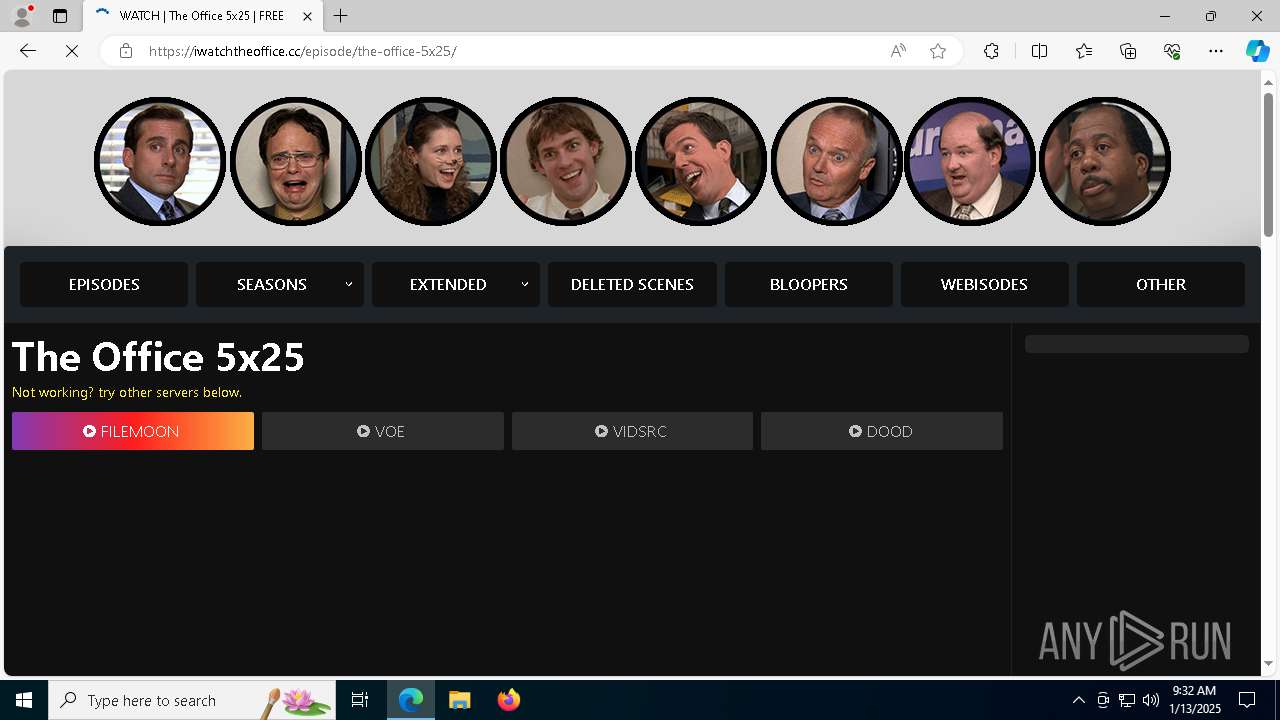The width and height of the screenshot is (1280, 720).
Task: Click the page vertical scrollbar thumb
Action: pos(1269,165)
